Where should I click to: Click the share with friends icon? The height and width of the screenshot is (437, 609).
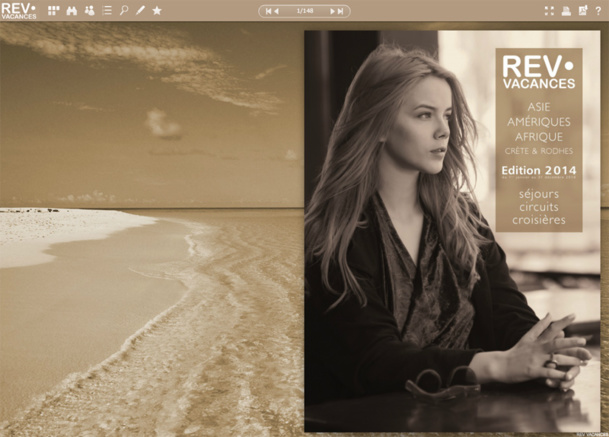coord(89,10)
